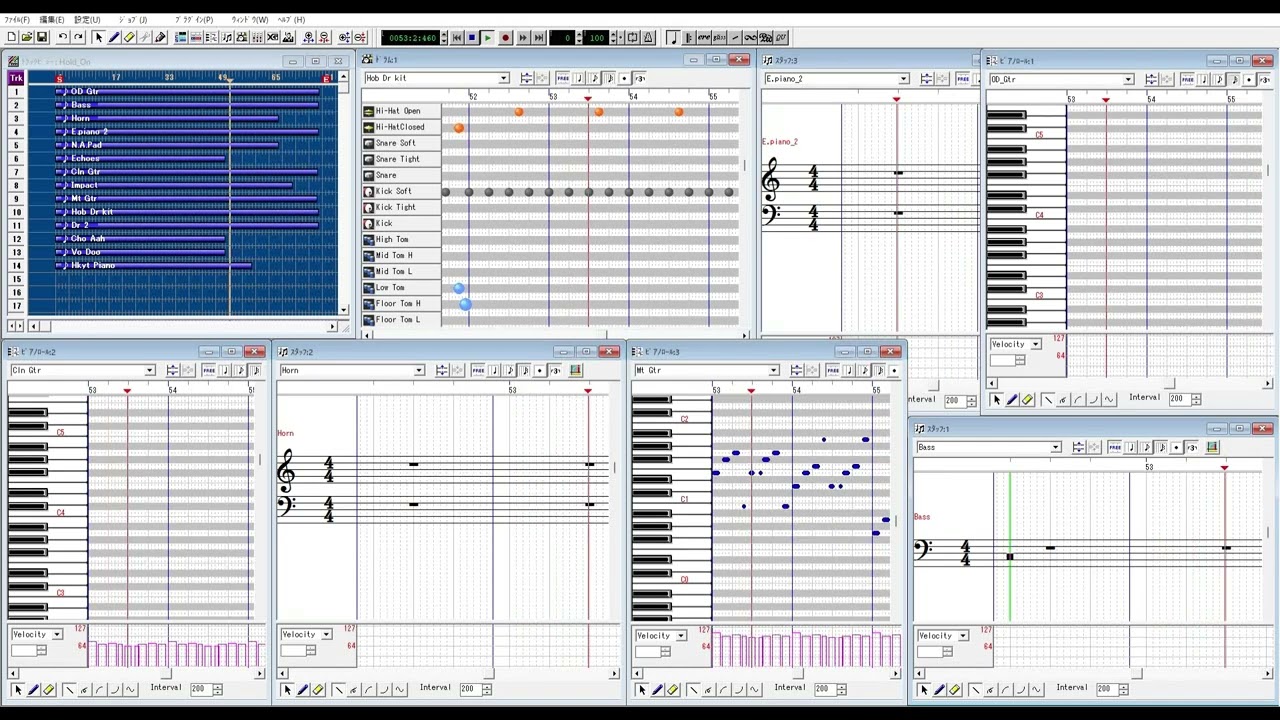The height and width of the screenshot is (720, 1280).
Task: Open the OD_Gtr track dropdown
Action: (x=1128, y=79)
